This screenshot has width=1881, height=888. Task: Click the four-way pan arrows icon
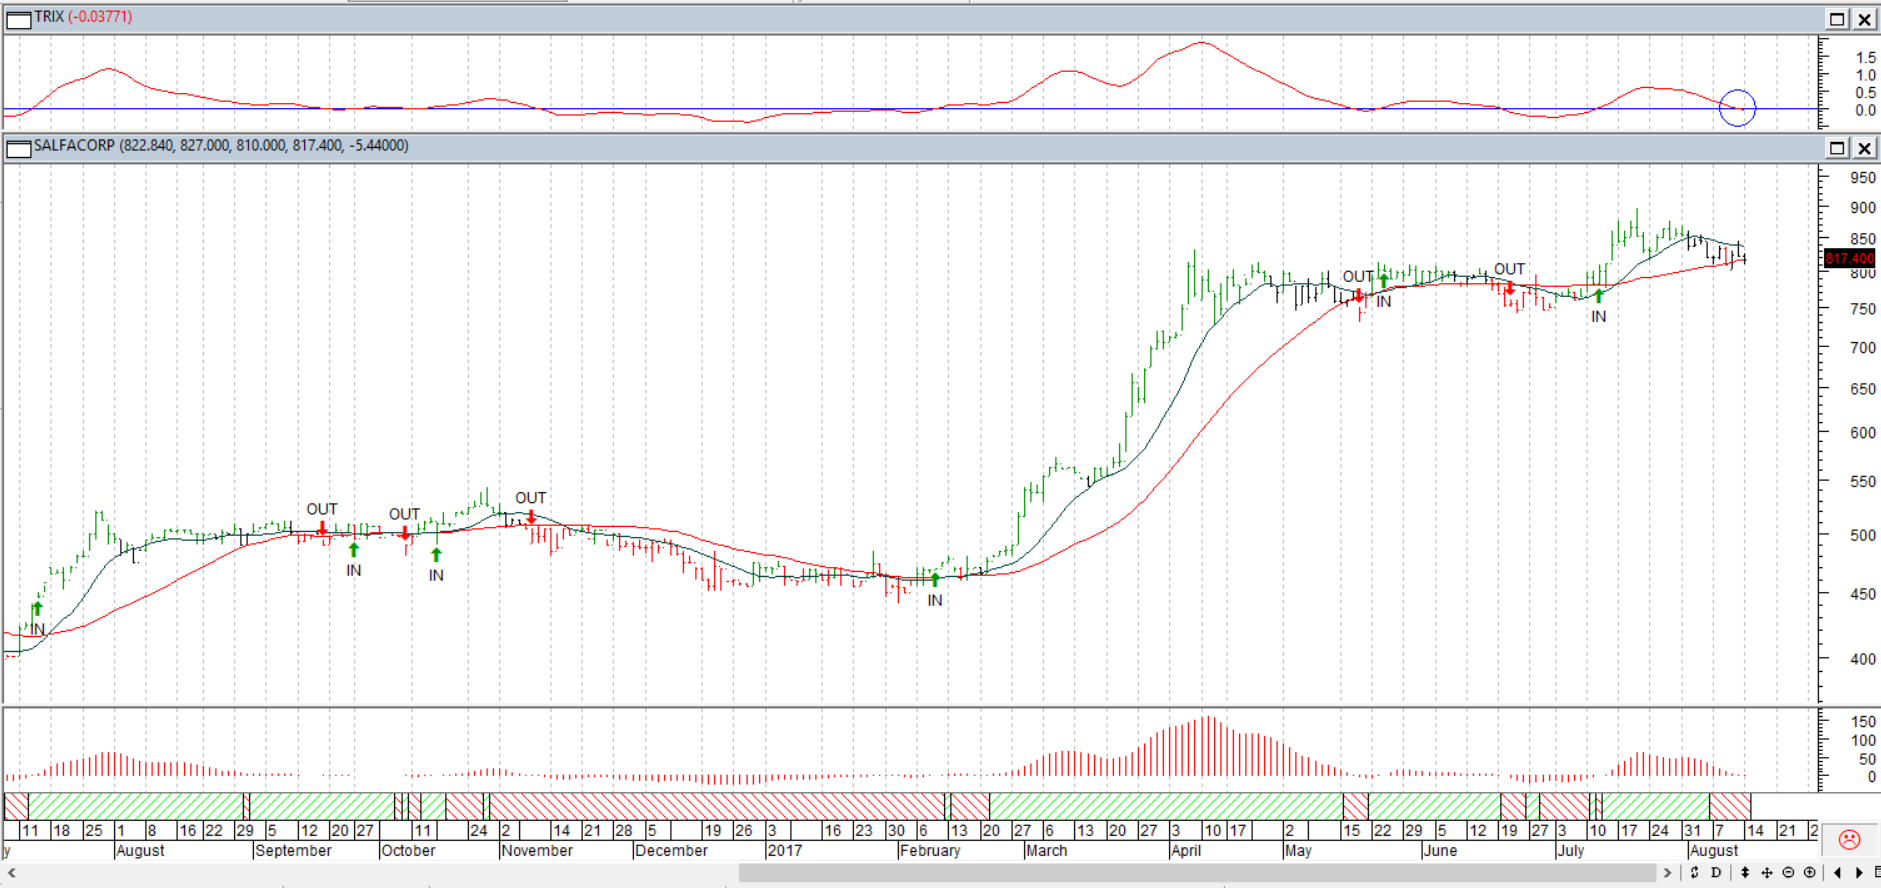click(x=1767, y=873)
